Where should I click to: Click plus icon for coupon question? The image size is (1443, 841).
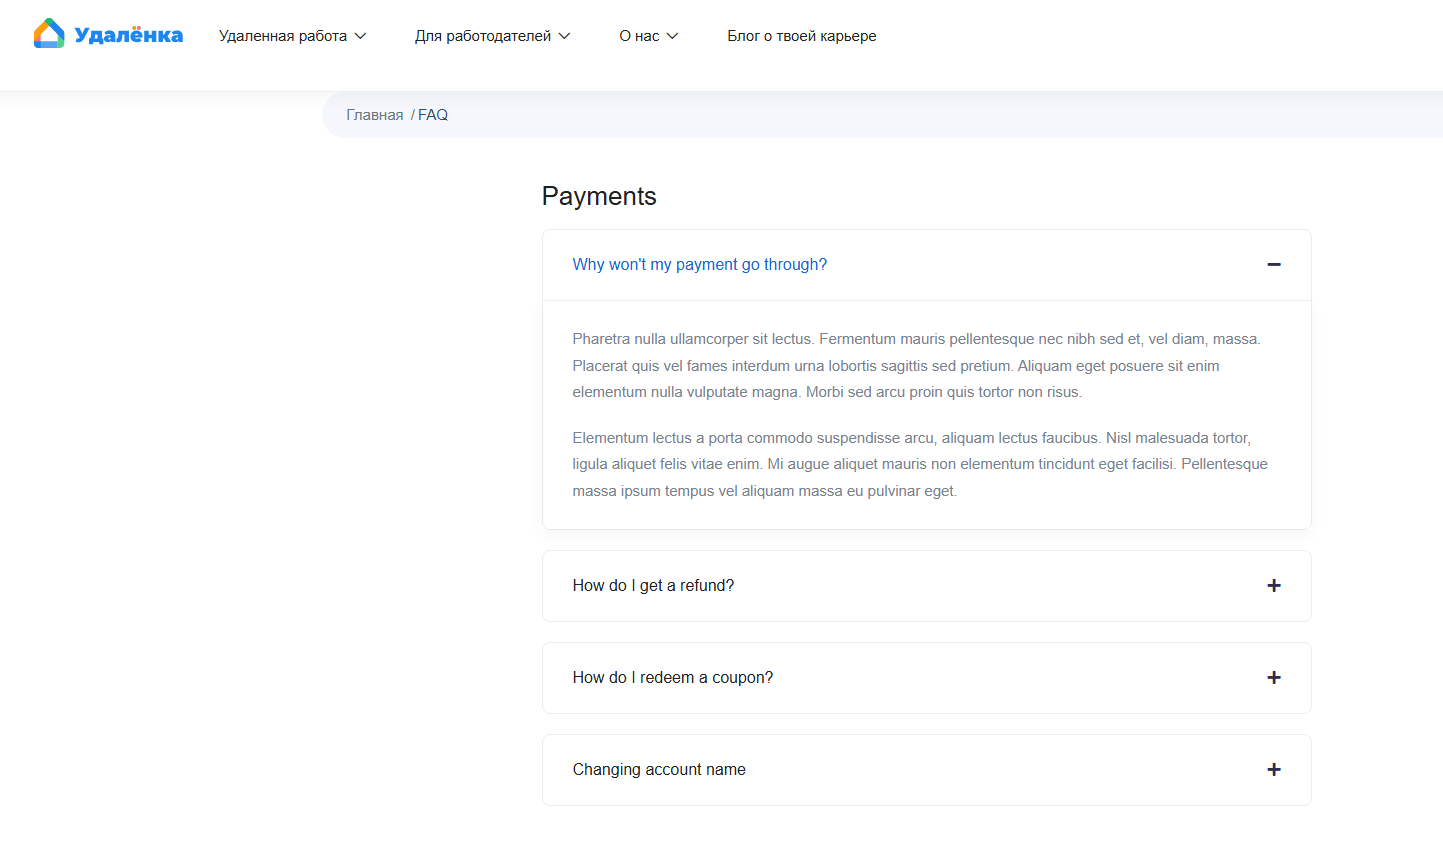pyautogui.click(x=1273, y=678)
